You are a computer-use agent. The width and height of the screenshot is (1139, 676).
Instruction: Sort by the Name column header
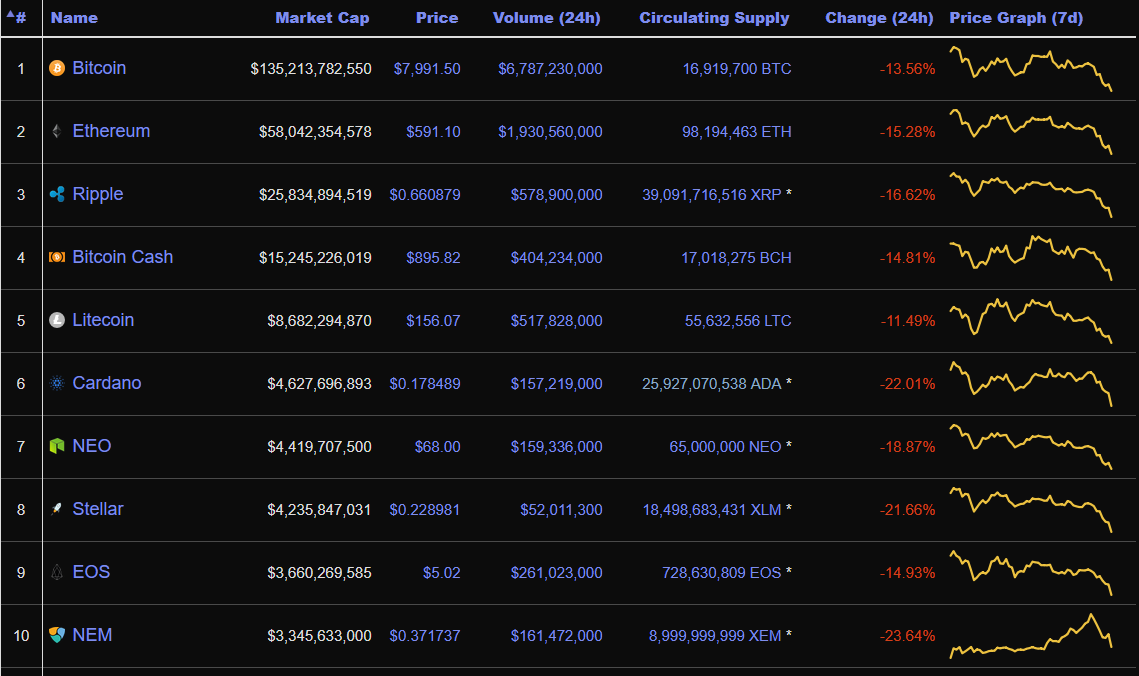(74, 18)
